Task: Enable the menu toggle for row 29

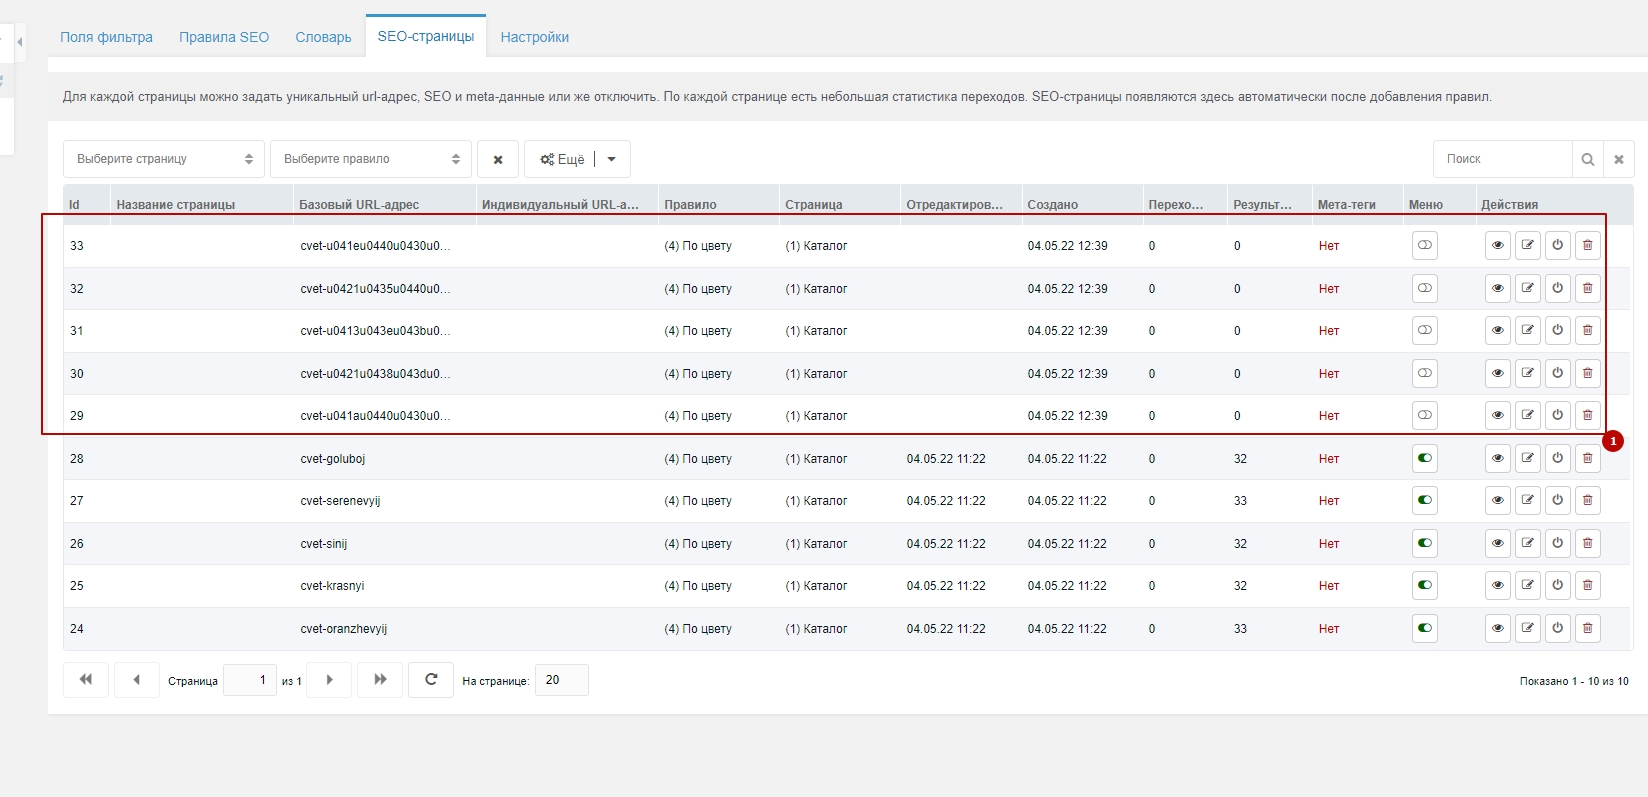Action: pos(1424,415)
